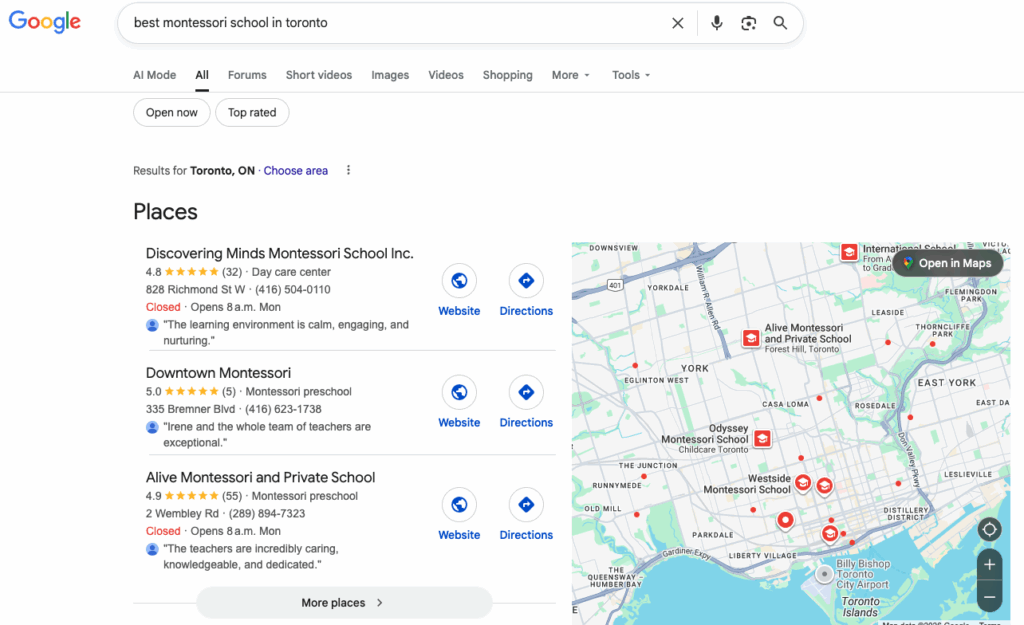Get Directions icon for Downtown Montessori
The height and width of the screenshot is (625, 1024).
pos(526,392)
